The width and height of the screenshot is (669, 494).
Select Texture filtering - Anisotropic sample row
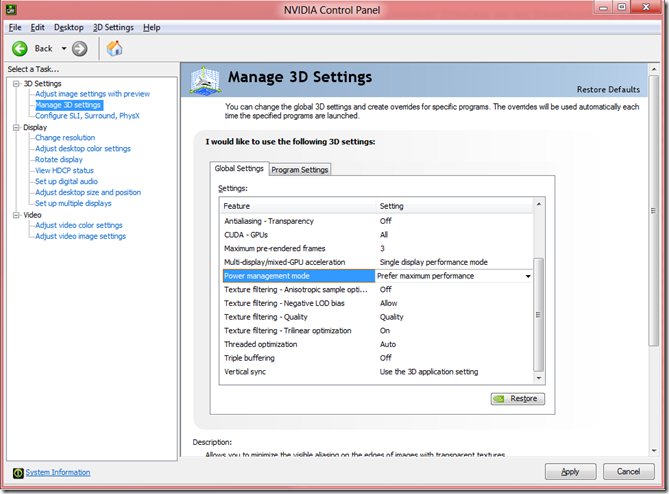coord(377,290)
